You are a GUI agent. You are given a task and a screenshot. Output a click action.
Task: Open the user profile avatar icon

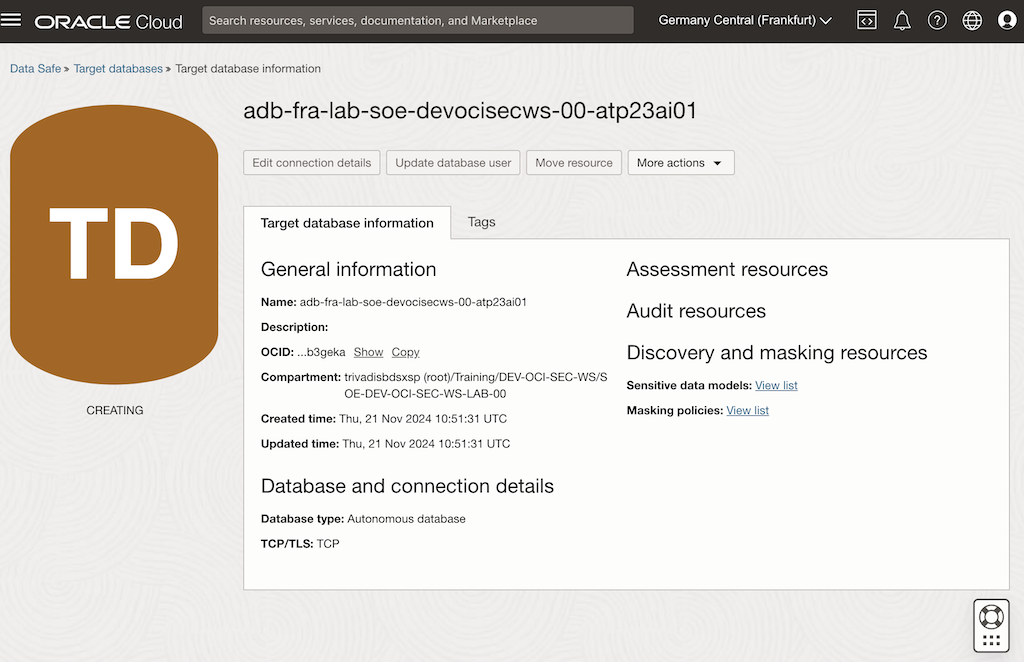point(1007,20)
